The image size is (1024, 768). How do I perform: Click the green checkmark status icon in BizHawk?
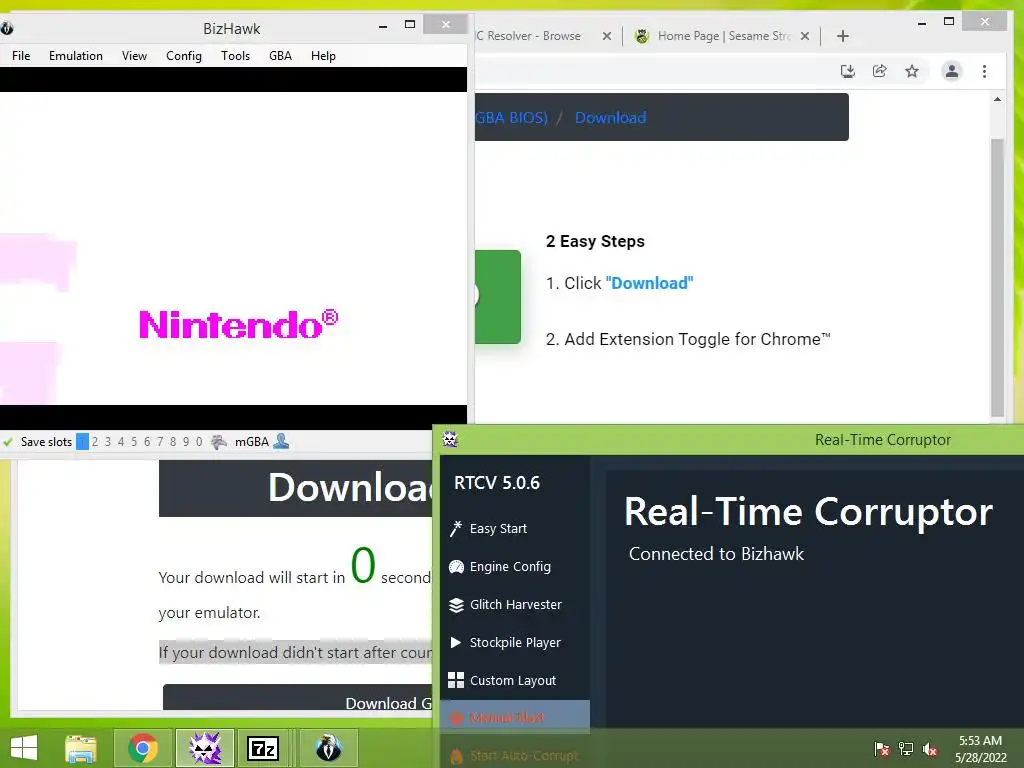point(8,442)
